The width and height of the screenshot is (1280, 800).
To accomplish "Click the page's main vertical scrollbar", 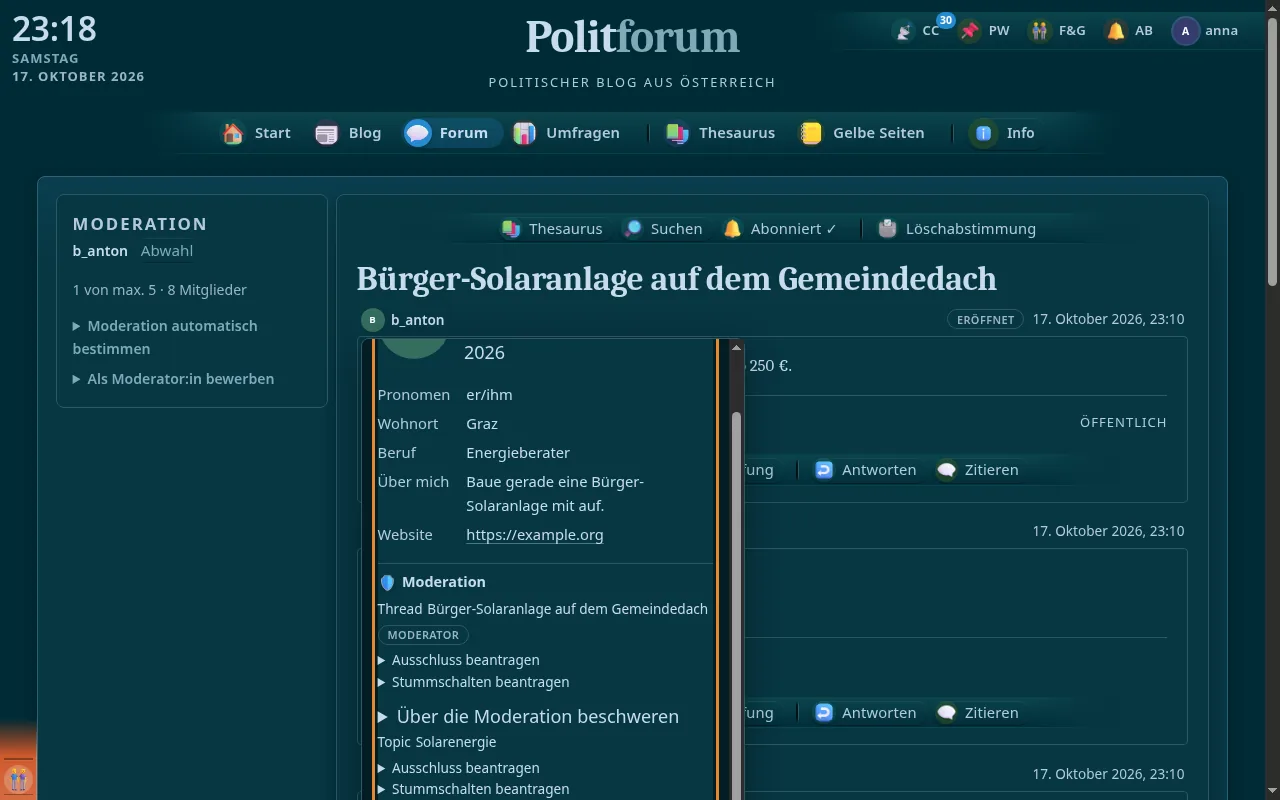I will tap(1273, 150).
